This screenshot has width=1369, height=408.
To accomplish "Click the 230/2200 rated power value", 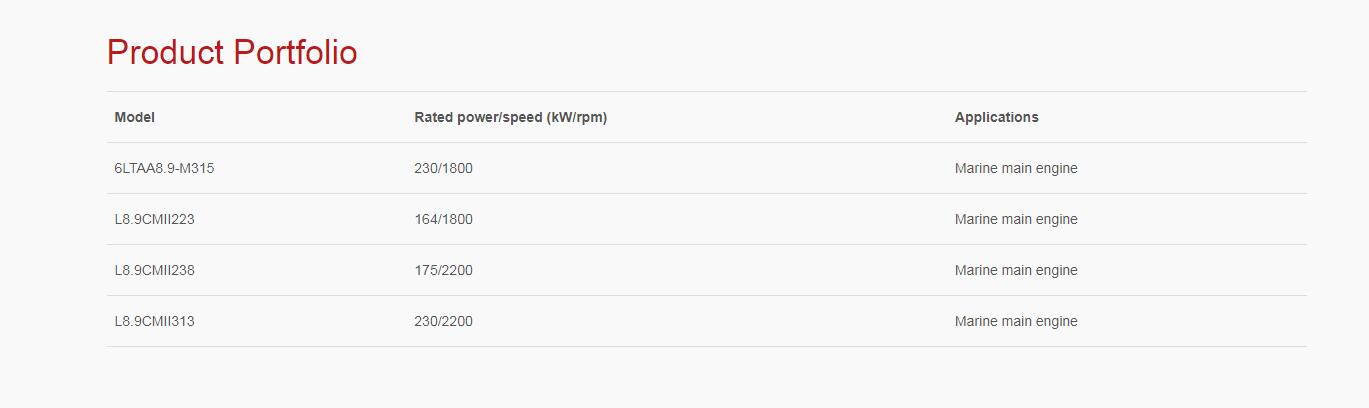I will 443,321.
